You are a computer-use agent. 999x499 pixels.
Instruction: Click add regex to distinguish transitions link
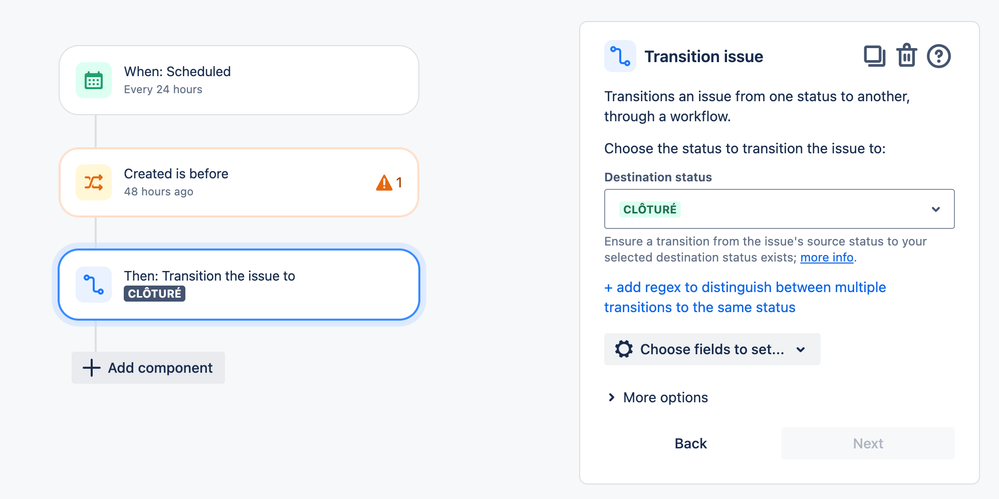(745, 297)
